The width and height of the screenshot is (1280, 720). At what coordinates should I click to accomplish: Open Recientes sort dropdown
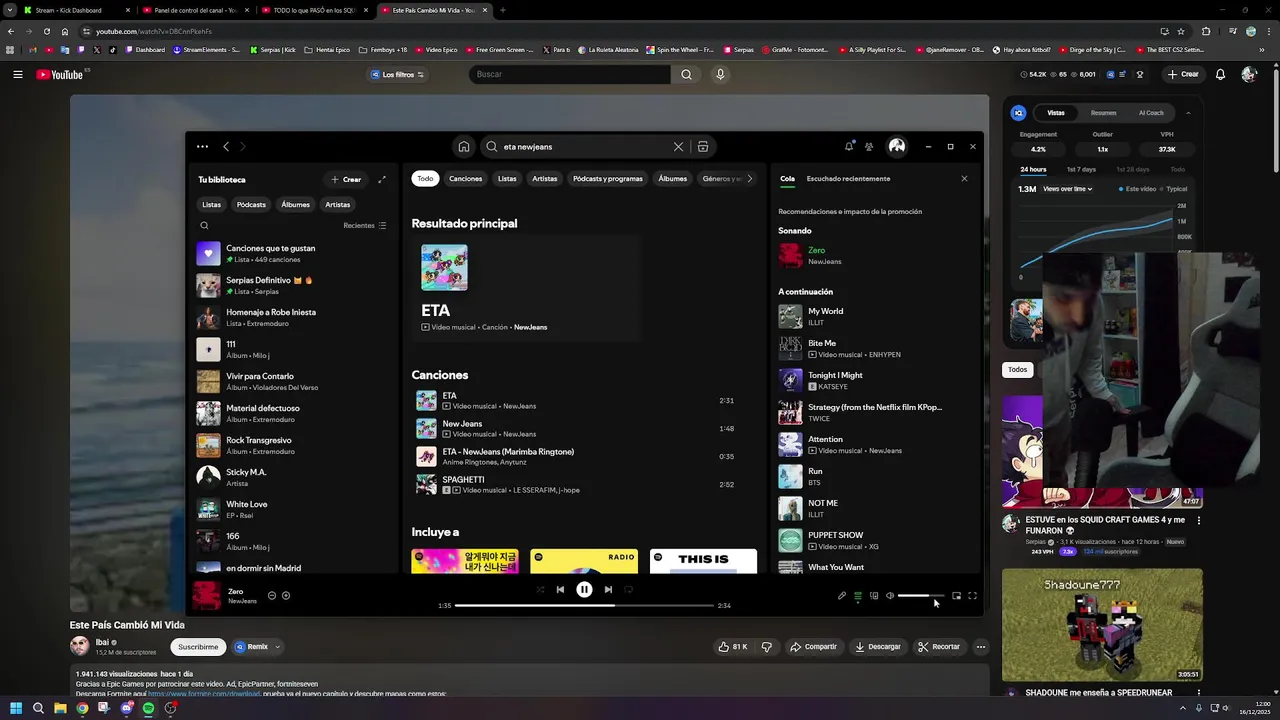(365, 226)
